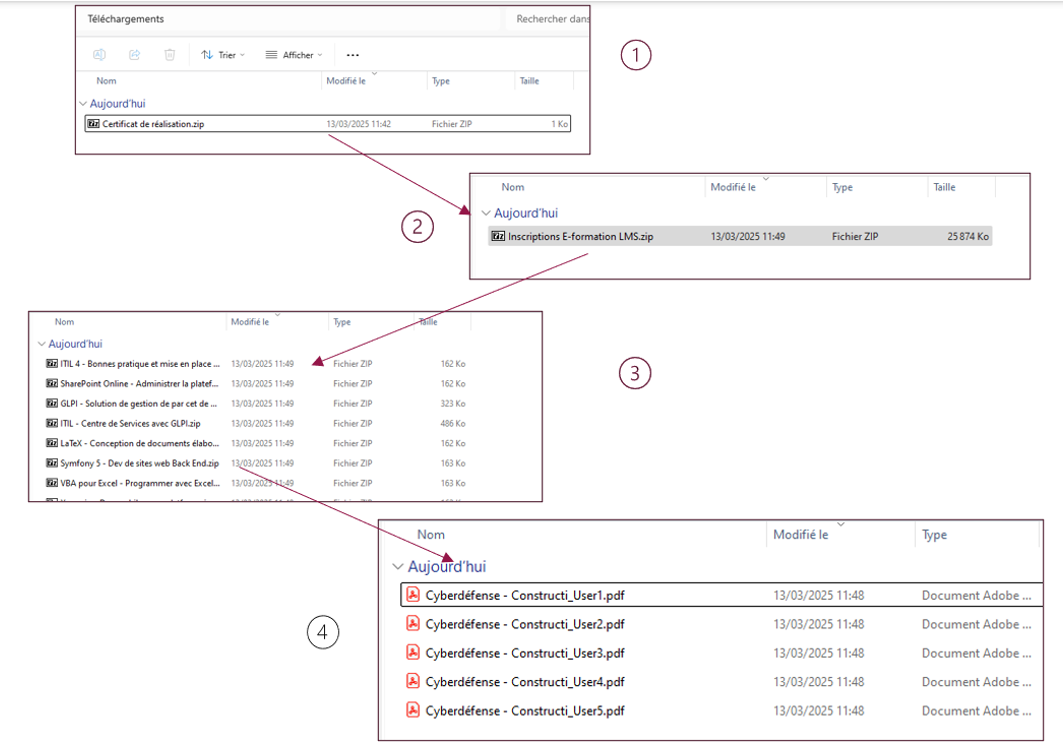
Task: Click the Share icon in the Téléchargements toolbar
Action: 134,55
